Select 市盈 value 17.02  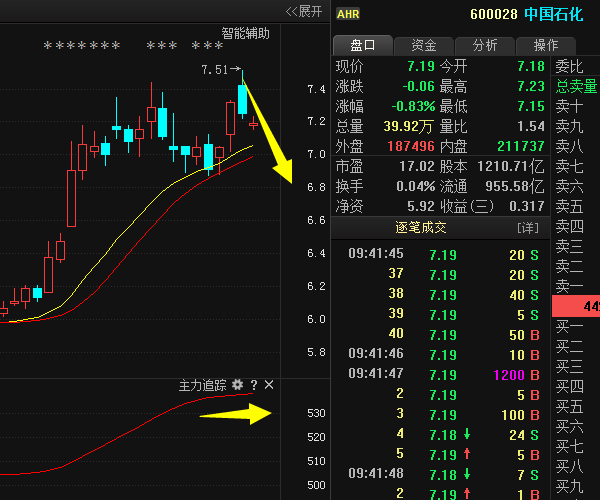pos(417,166)
